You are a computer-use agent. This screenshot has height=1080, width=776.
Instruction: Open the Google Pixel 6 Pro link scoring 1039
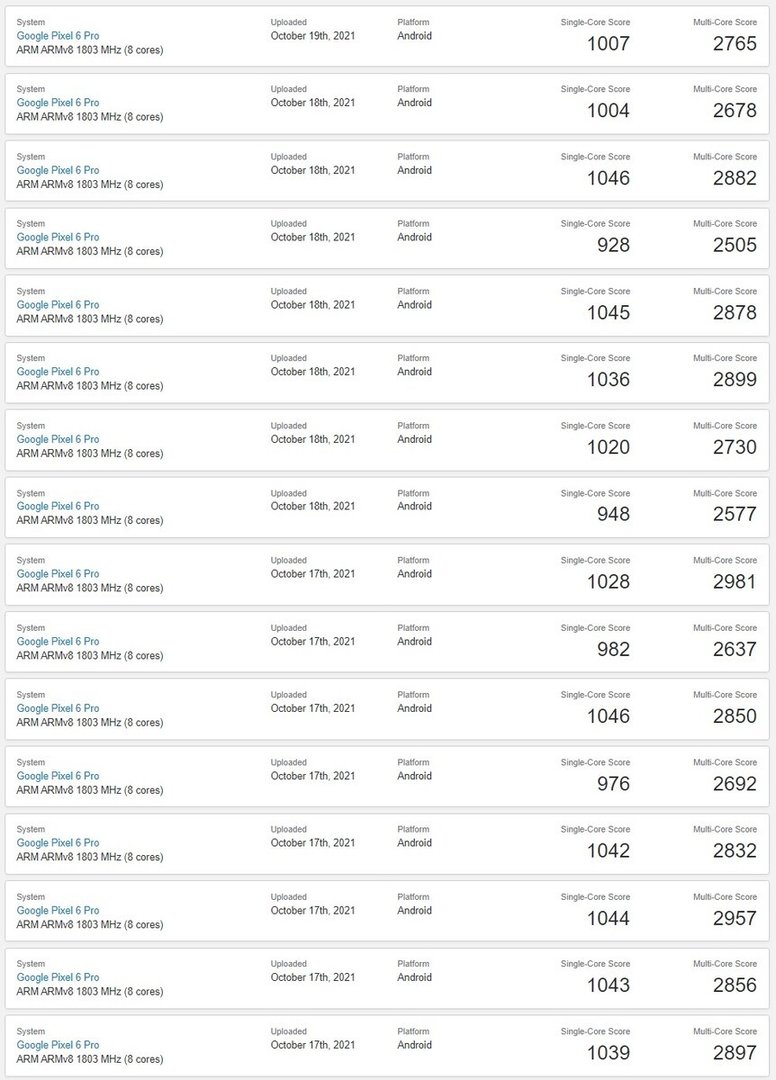58,1045
